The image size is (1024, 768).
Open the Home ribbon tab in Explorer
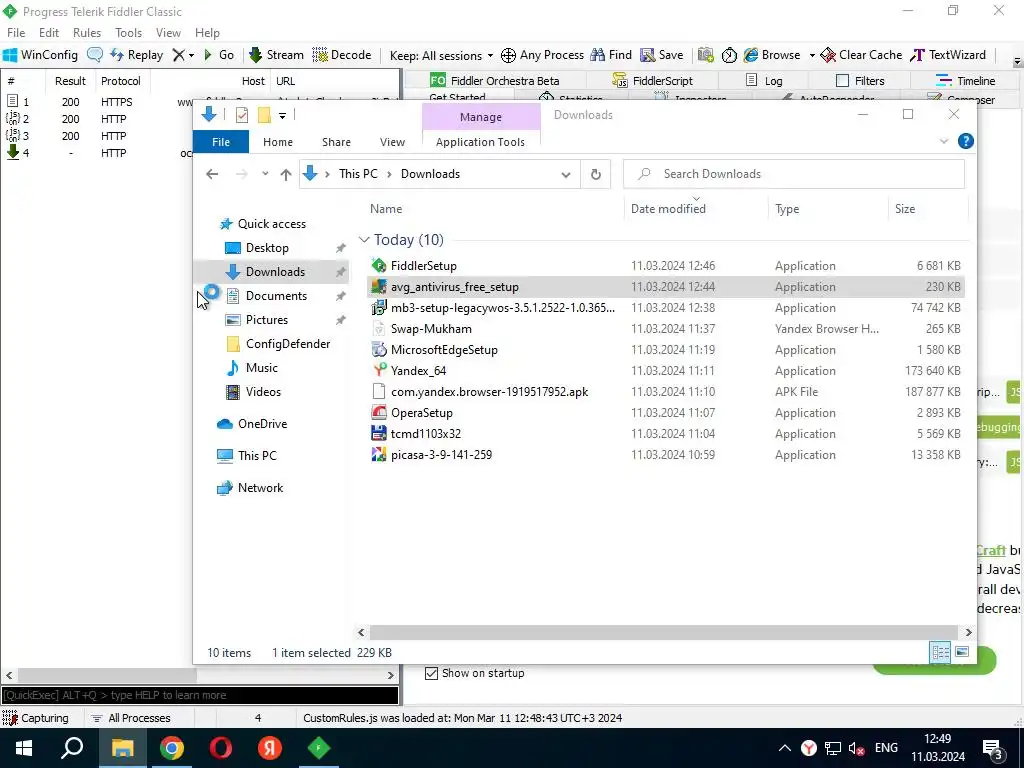coord(278,142)
